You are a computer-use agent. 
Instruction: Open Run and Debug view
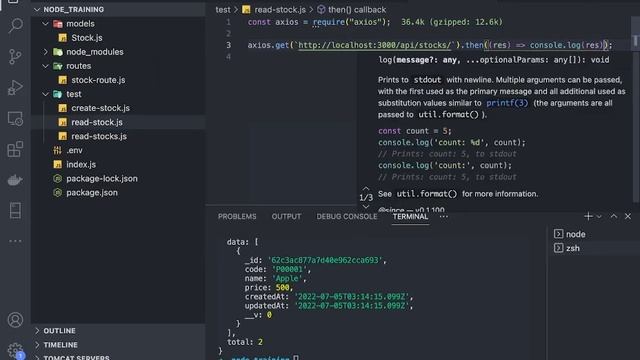(x=15, y=87)
